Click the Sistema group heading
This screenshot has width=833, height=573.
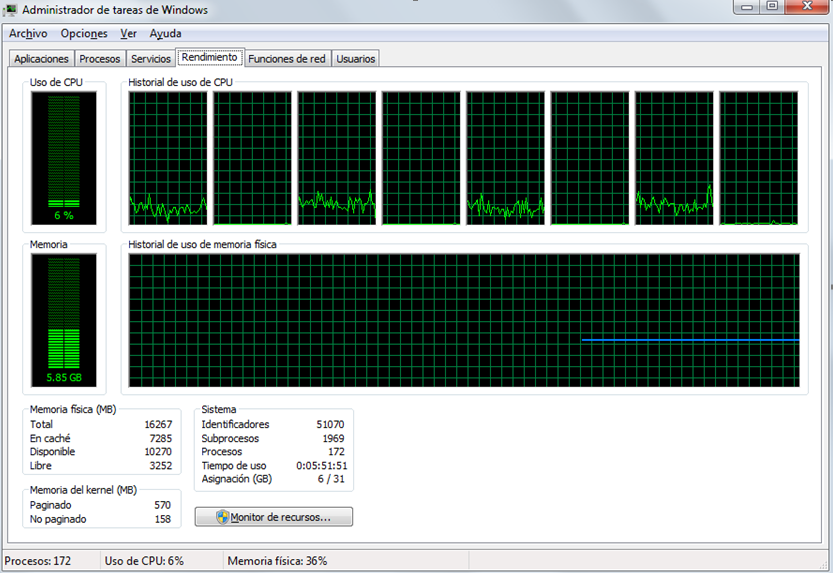tap(218, 409)
